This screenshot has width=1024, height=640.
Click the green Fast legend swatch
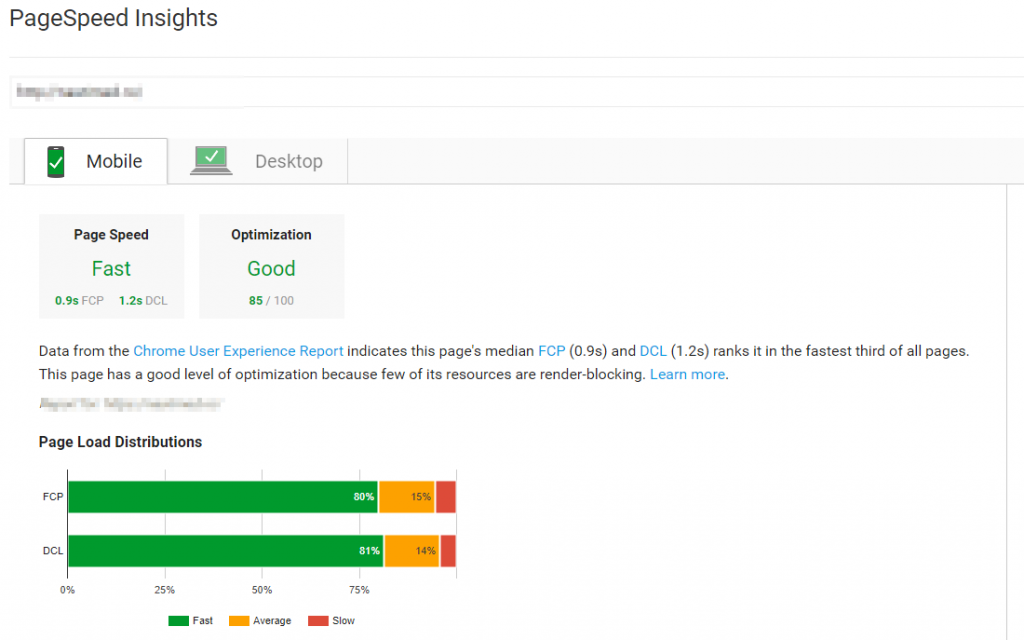pyautogui.click(x=178, y=620)
